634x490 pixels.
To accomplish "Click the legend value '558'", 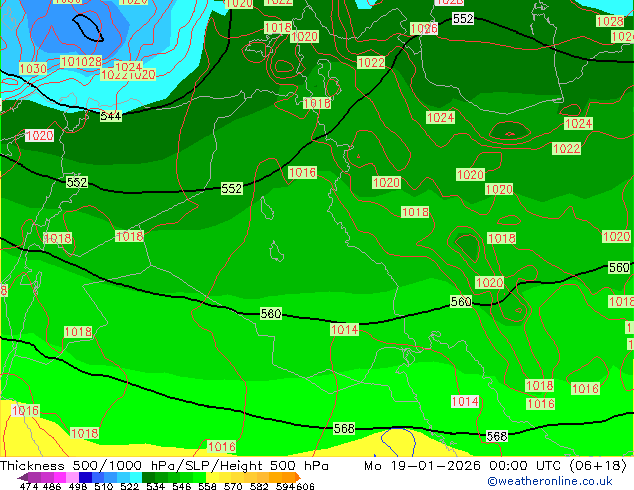I will (x=207, y=486).
